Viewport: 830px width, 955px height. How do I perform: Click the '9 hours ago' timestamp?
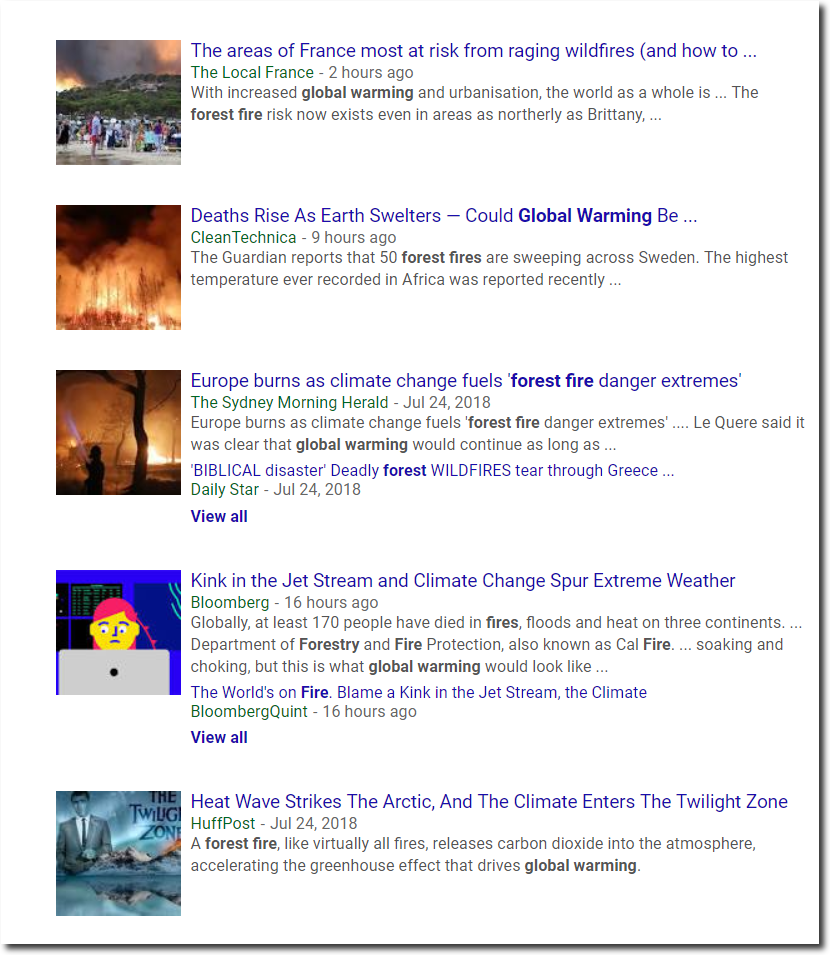(x=354, y=238)
